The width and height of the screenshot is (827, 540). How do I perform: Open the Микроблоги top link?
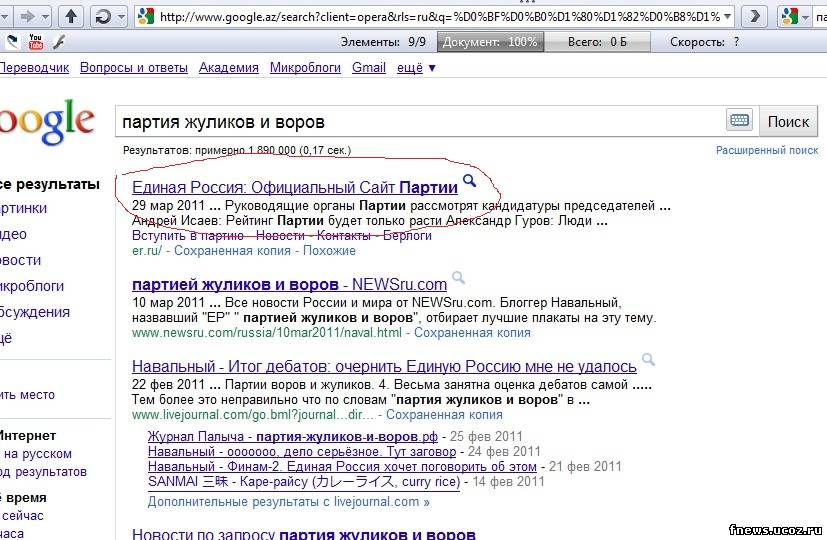tap(305, 68)
